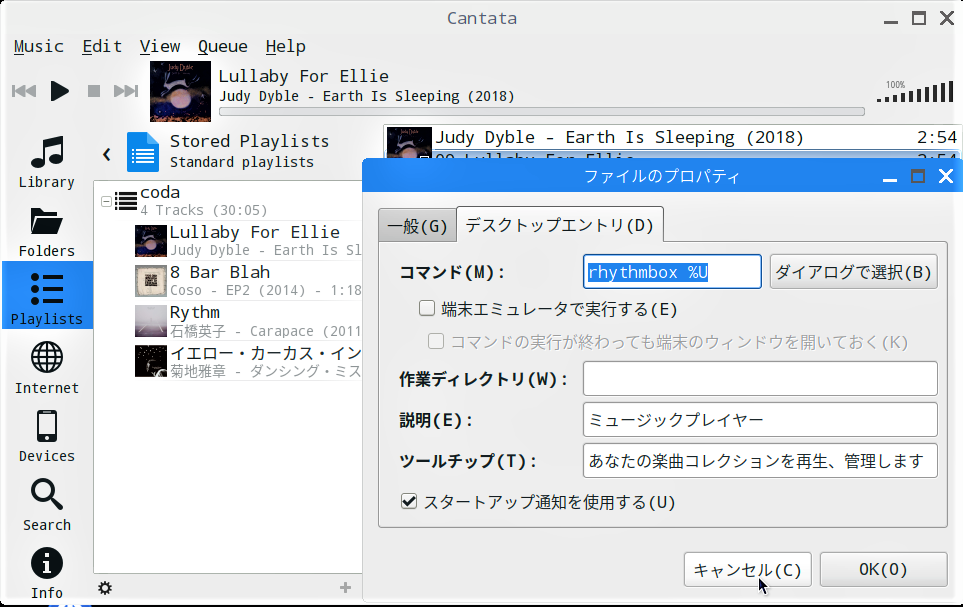The height and width of the screenshot is (607, 963).
Task: Go back from Stored Playlists
Action: [x=107, y=154]
